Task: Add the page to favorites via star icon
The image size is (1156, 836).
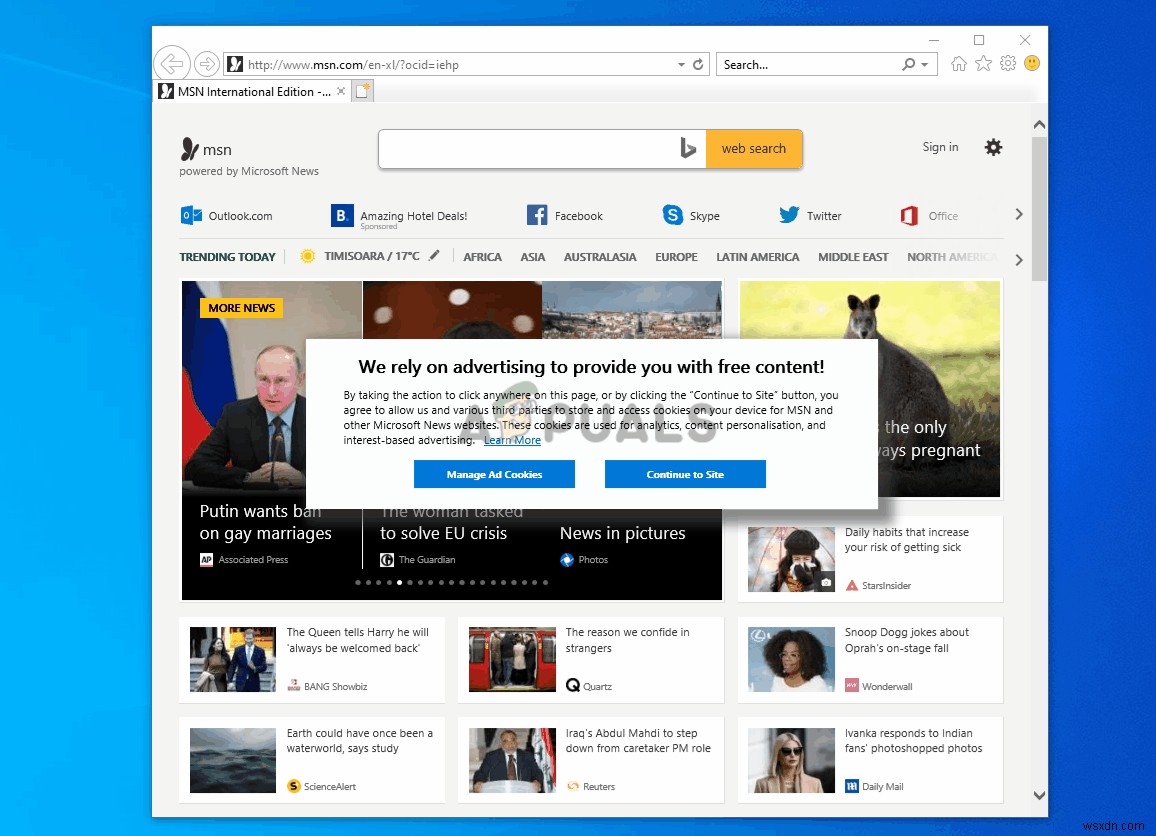Action: pos(983,63)
